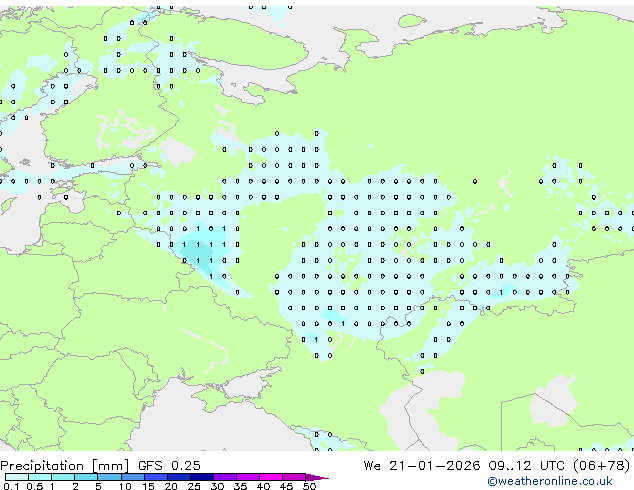Click the 20–25 mm dark blue swatch
The height and width of the screenshot is (490, 634).
(x=179, y=477)
